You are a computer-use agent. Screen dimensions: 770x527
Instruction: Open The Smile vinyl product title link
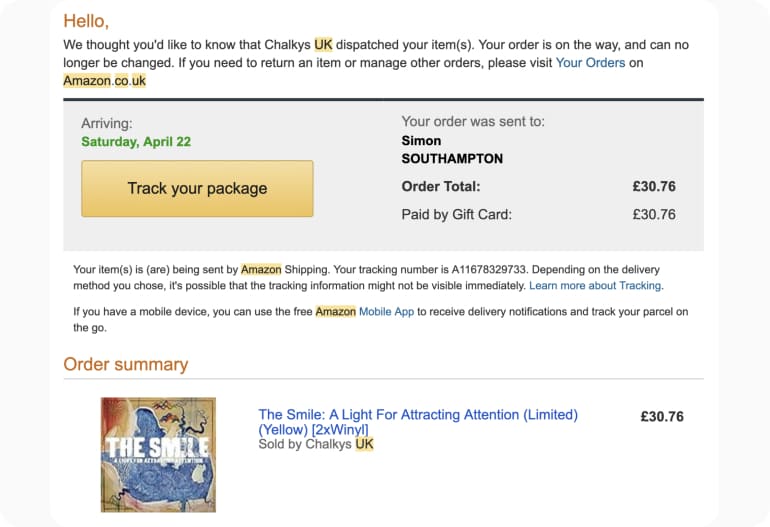pos(418,421)
